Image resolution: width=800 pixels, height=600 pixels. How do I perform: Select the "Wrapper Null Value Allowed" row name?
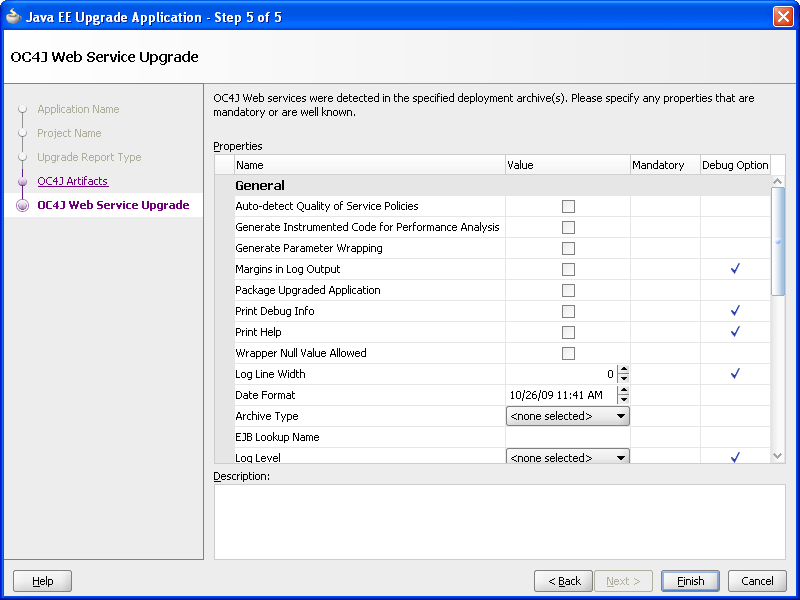click(x=301, y=353)
